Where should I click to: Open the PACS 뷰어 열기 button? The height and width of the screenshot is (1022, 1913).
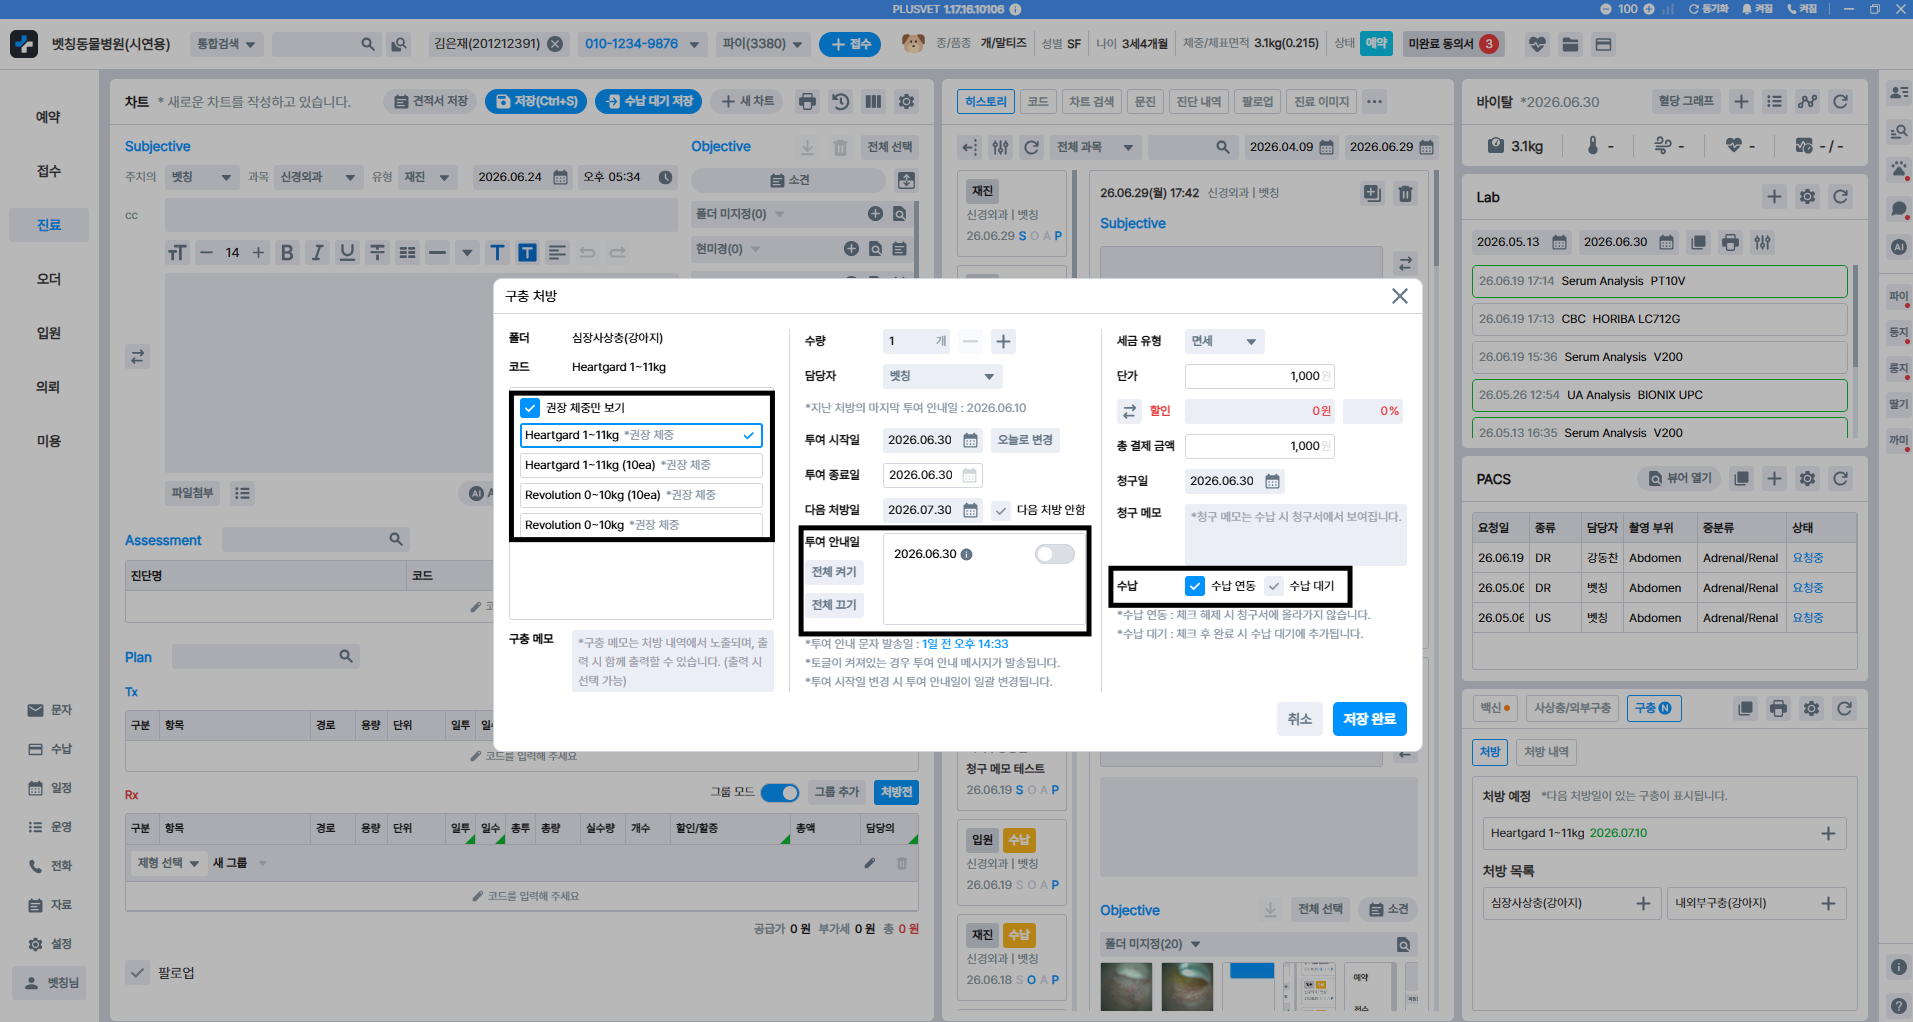(1680, 479)
